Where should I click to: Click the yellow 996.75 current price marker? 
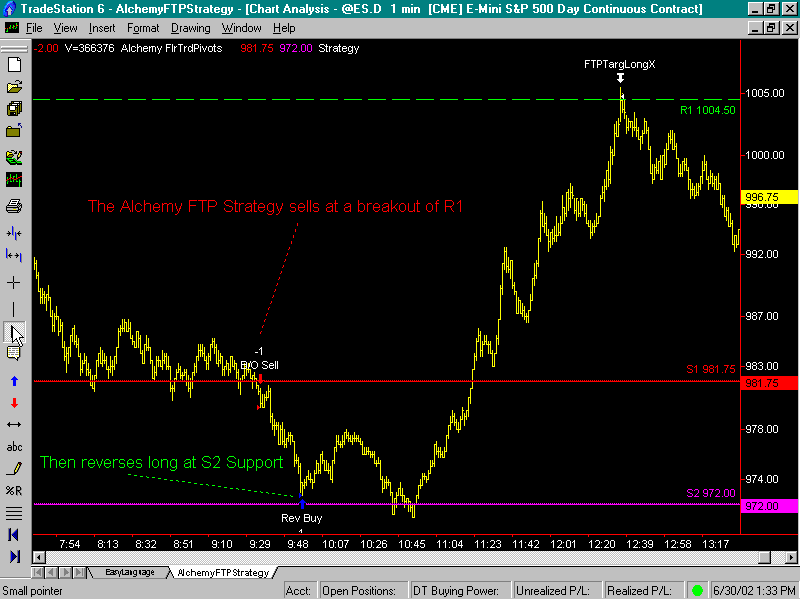coord(769,197)
